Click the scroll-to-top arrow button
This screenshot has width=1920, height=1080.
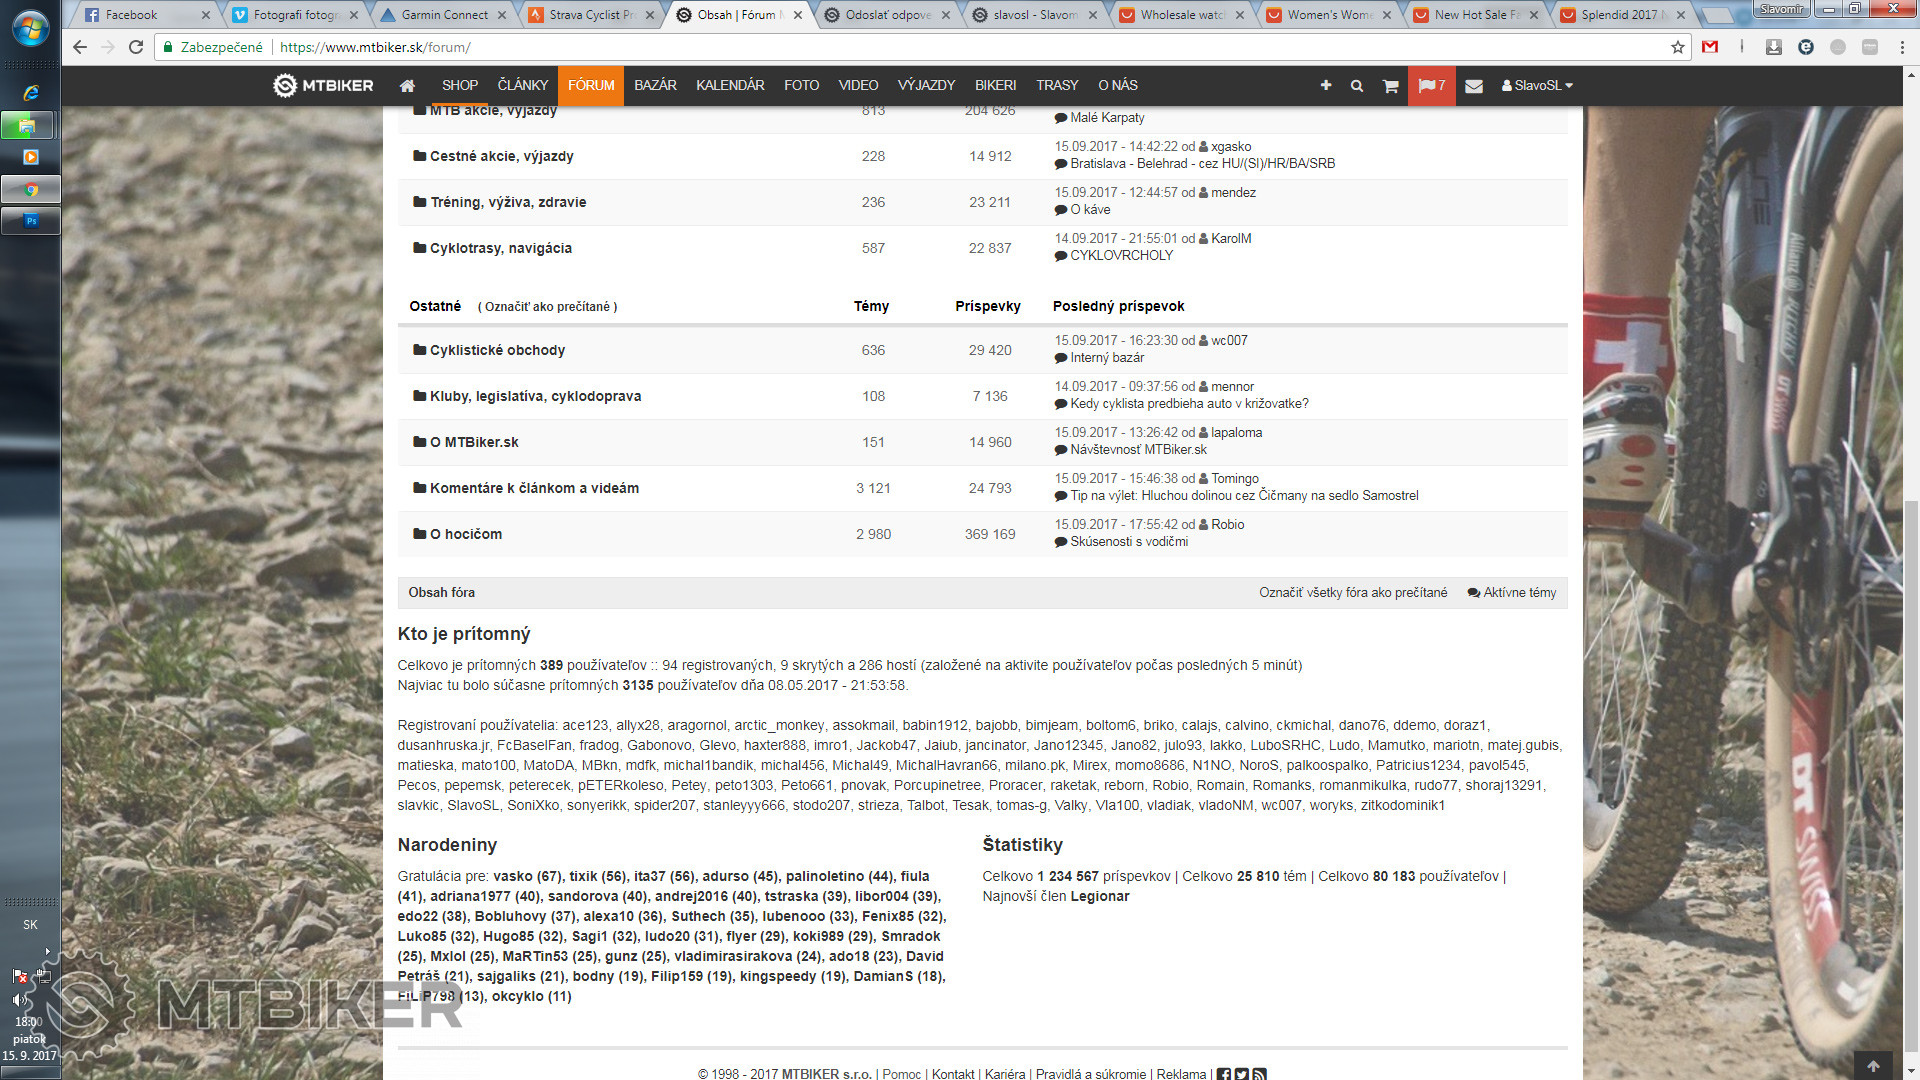[1873, 1065]
